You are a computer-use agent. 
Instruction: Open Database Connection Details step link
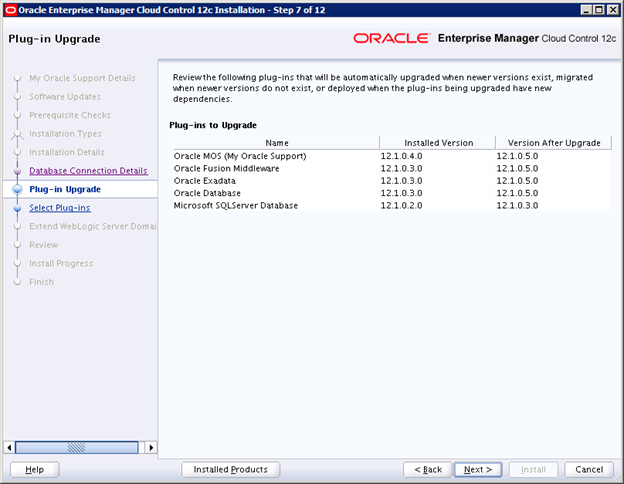point(88,171)
